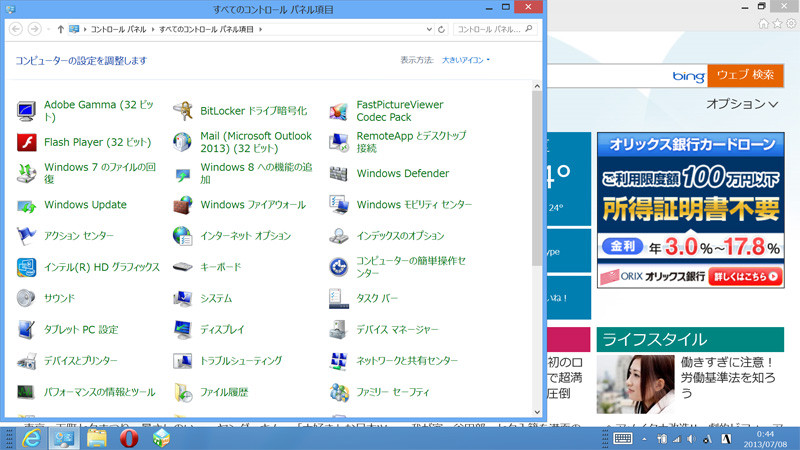Expand the address bar history dropdown arrow
Viewport: 800px width, 450px height.
click(x=429, y=30)
